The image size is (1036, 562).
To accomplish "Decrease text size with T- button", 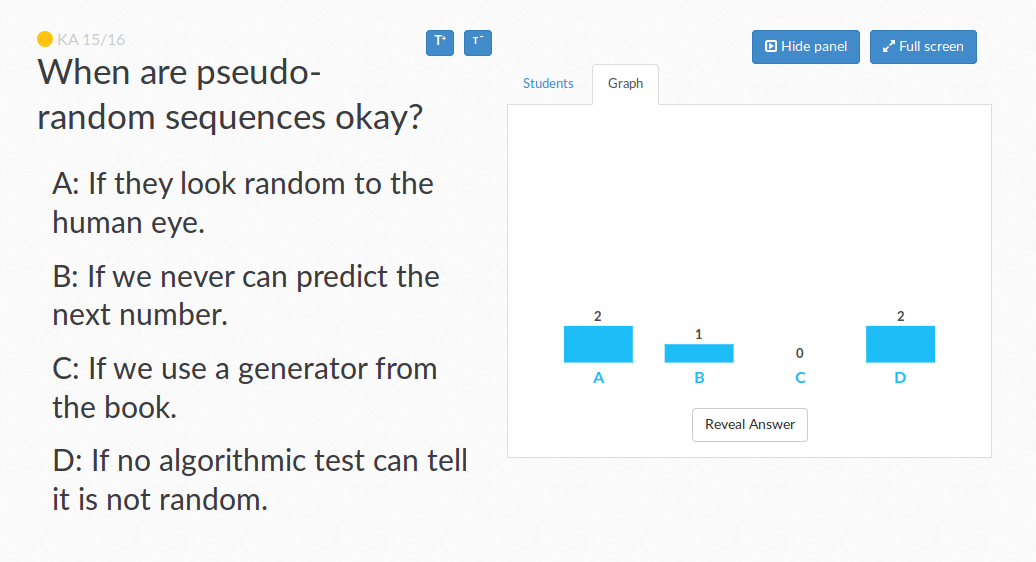I will 478,43.
